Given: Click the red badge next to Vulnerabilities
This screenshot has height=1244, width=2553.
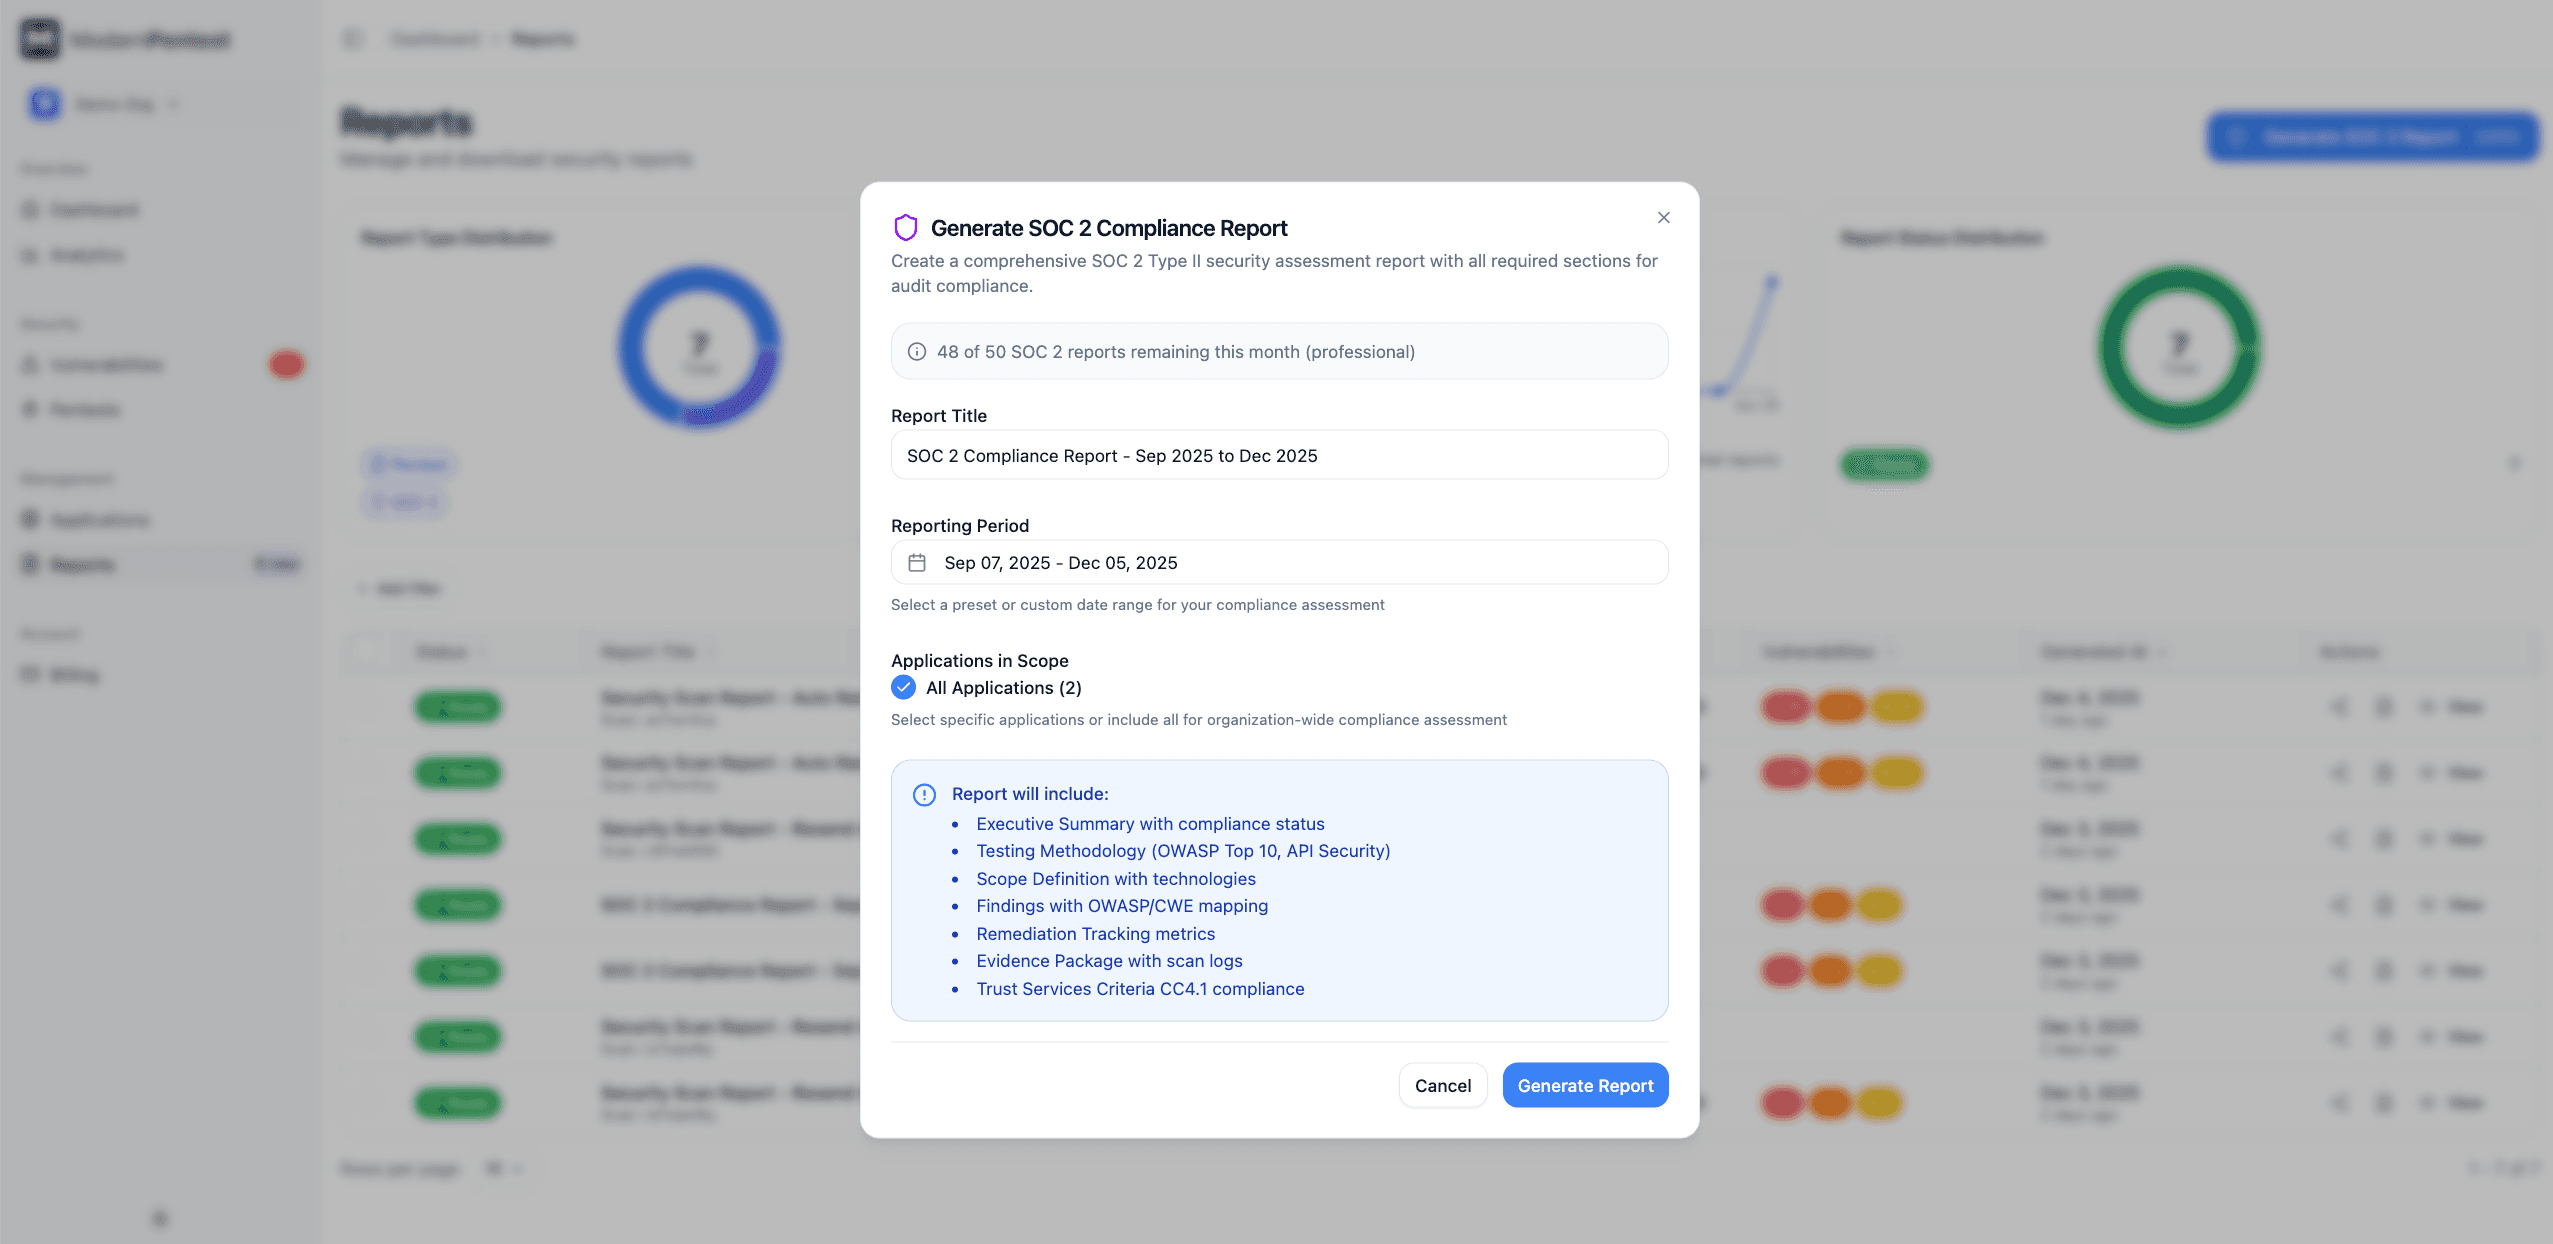Looking at the screenshot, I should (x=286, y=365).
